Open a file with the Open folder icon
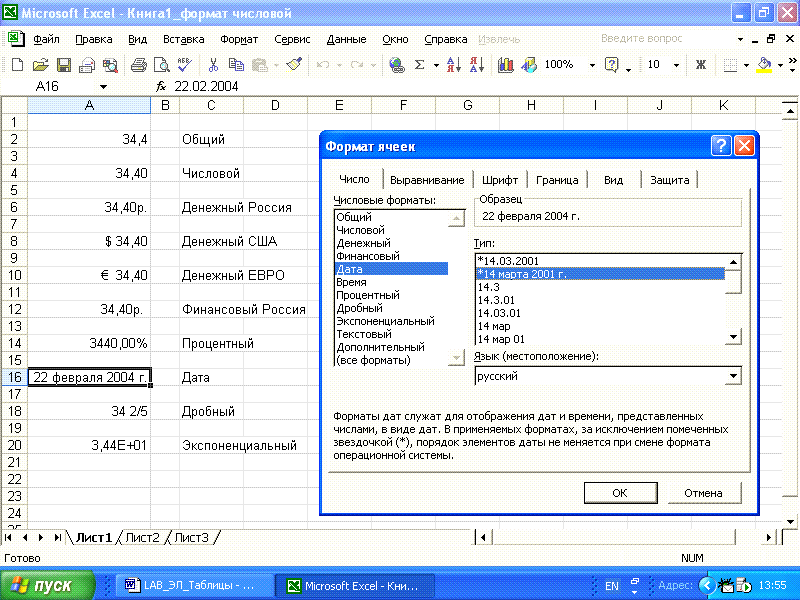 (40, 65)
